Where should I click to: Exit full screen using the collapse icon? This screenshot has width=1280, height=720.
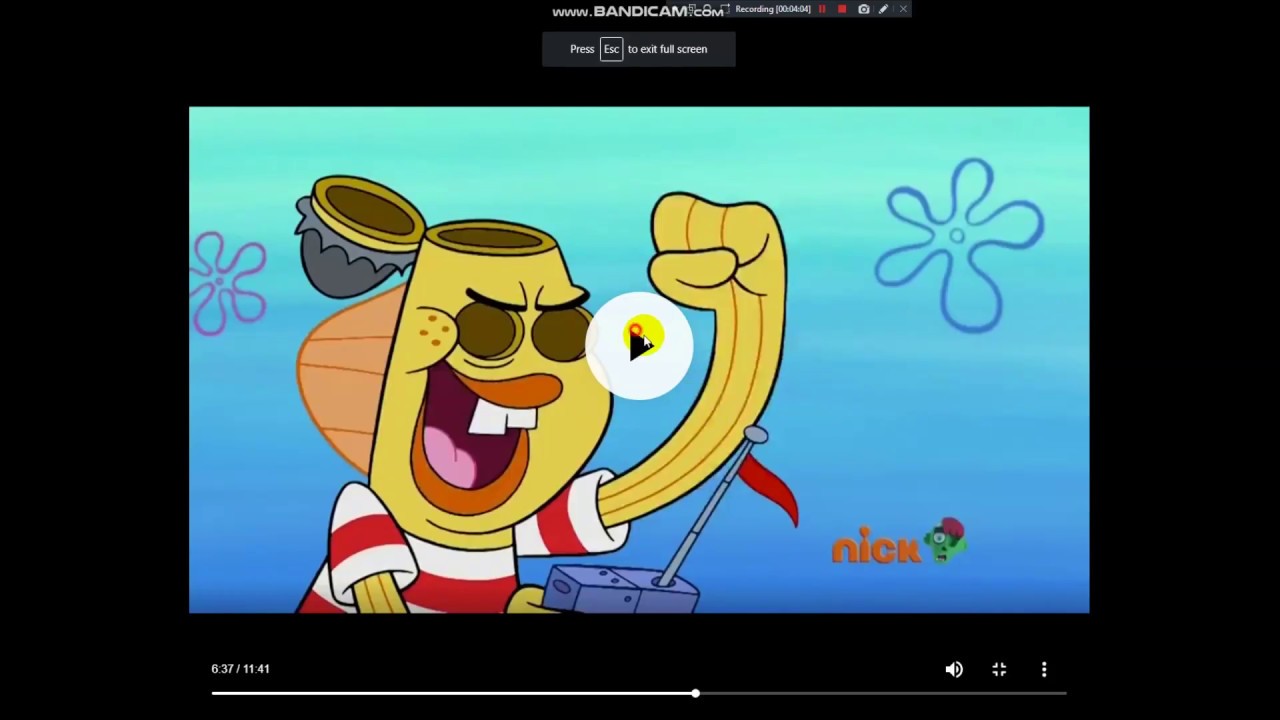click(x=999, y=670)
